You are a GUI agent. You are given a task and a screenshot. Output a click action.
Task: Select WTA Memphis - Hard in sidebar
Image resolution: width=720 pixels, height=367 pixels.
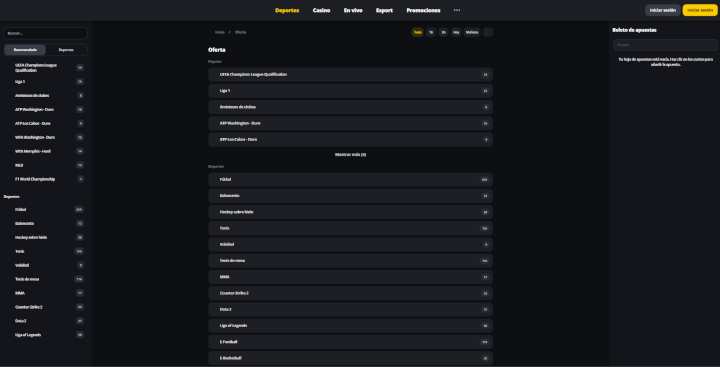click(45, 151)
